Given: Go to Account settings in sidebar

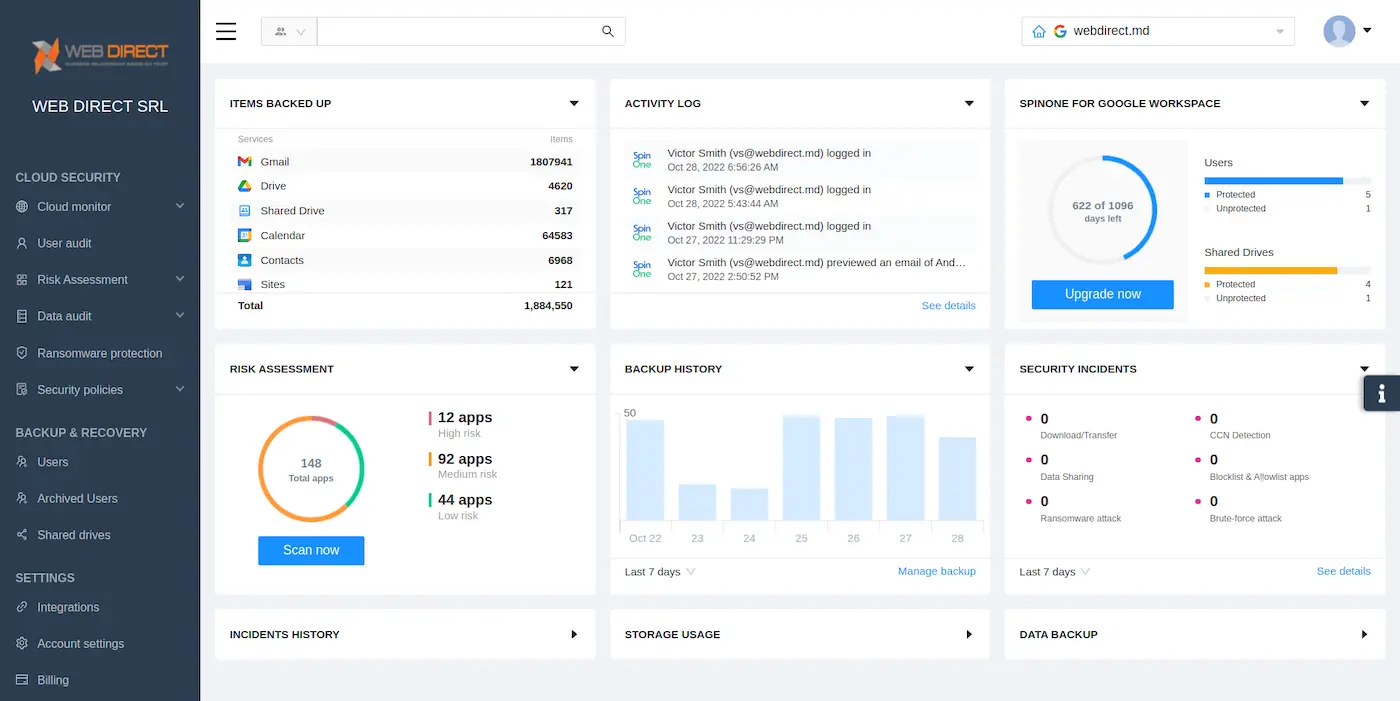Looking at the screenshot, I should 80,644.
